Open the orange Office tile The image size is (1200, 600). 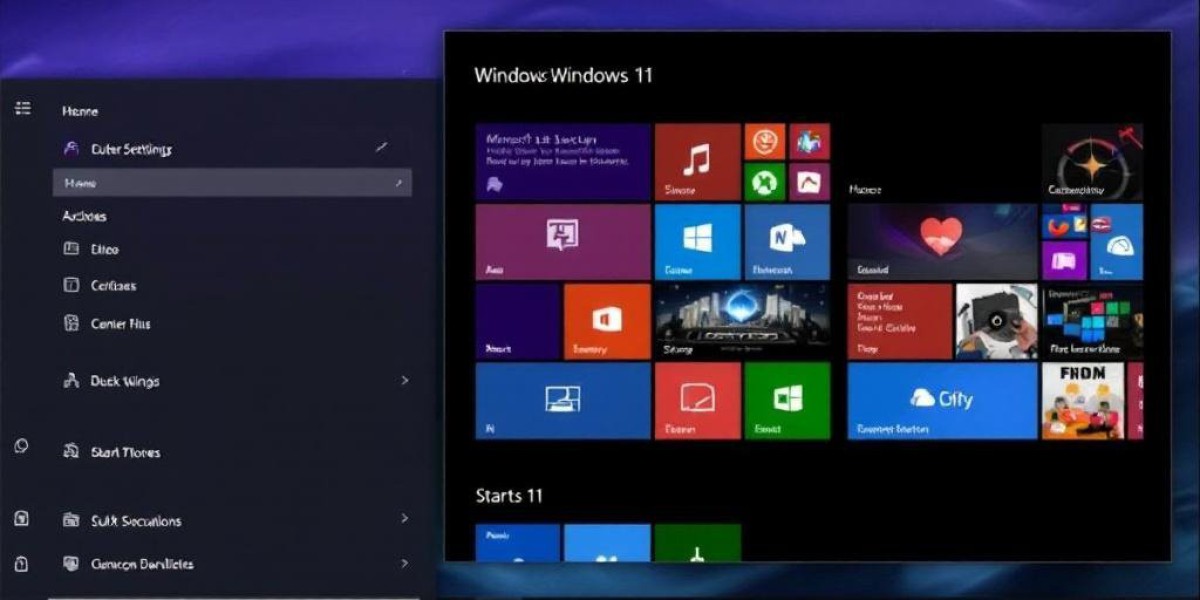coord(607,321)
